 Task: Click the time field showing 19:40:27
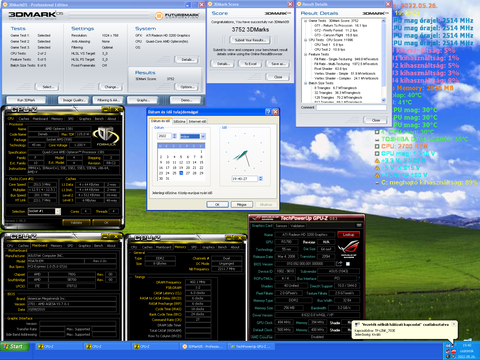[x=245, y=179]
